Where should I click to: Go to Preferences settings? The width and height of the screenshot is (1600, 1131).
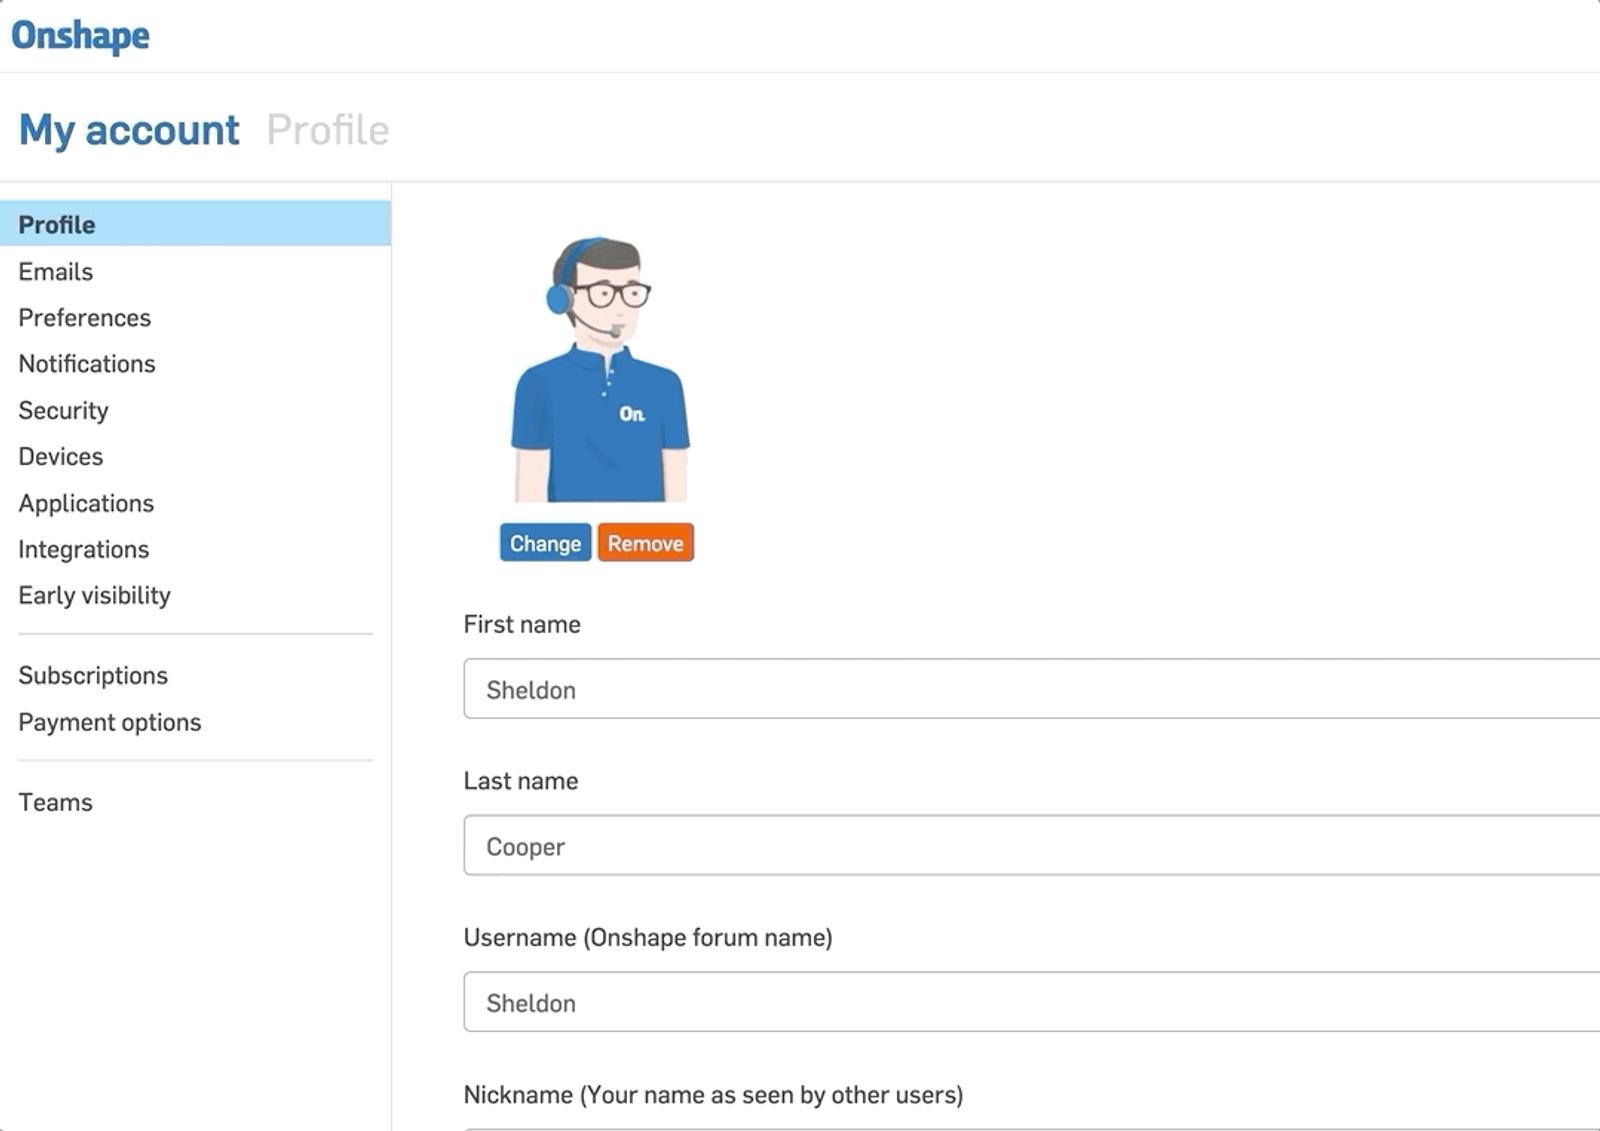click(x=85, y=317)
